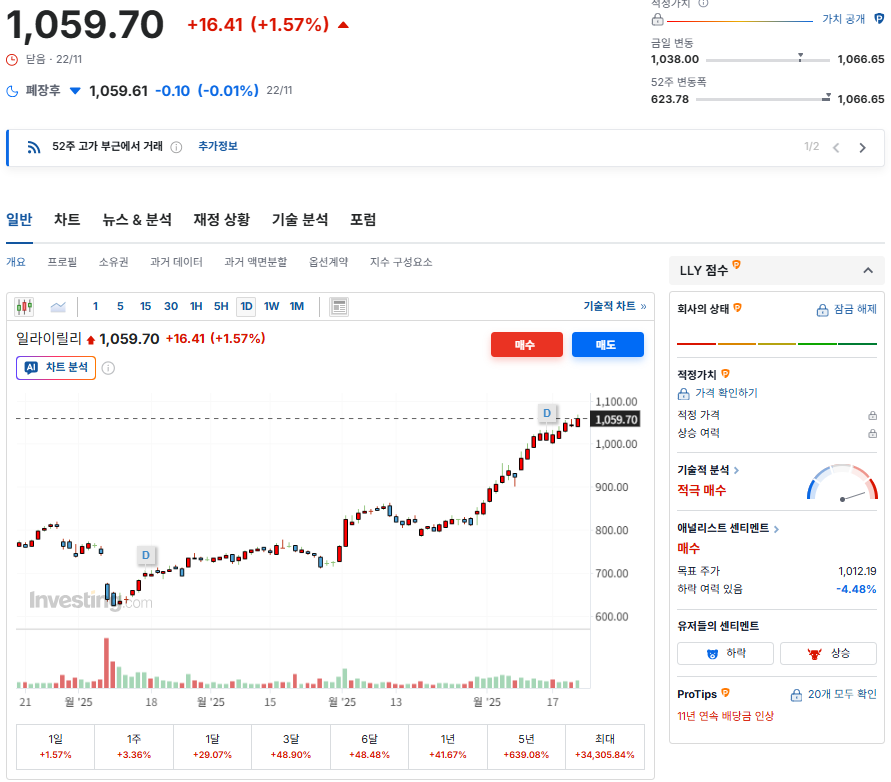The width and height of the screenshot is (891, 782).
Task: Click the 금일 변동 range slider
Action: pyautogui.click(x=767, y=59)
